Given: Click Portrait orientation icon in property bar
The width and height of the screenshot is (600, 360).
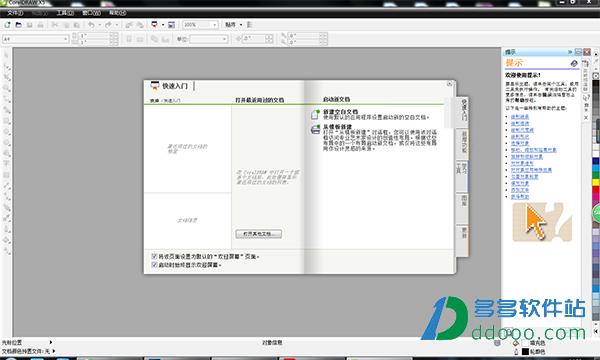Looking at the screenshot, I should click(x=129, y=39).
